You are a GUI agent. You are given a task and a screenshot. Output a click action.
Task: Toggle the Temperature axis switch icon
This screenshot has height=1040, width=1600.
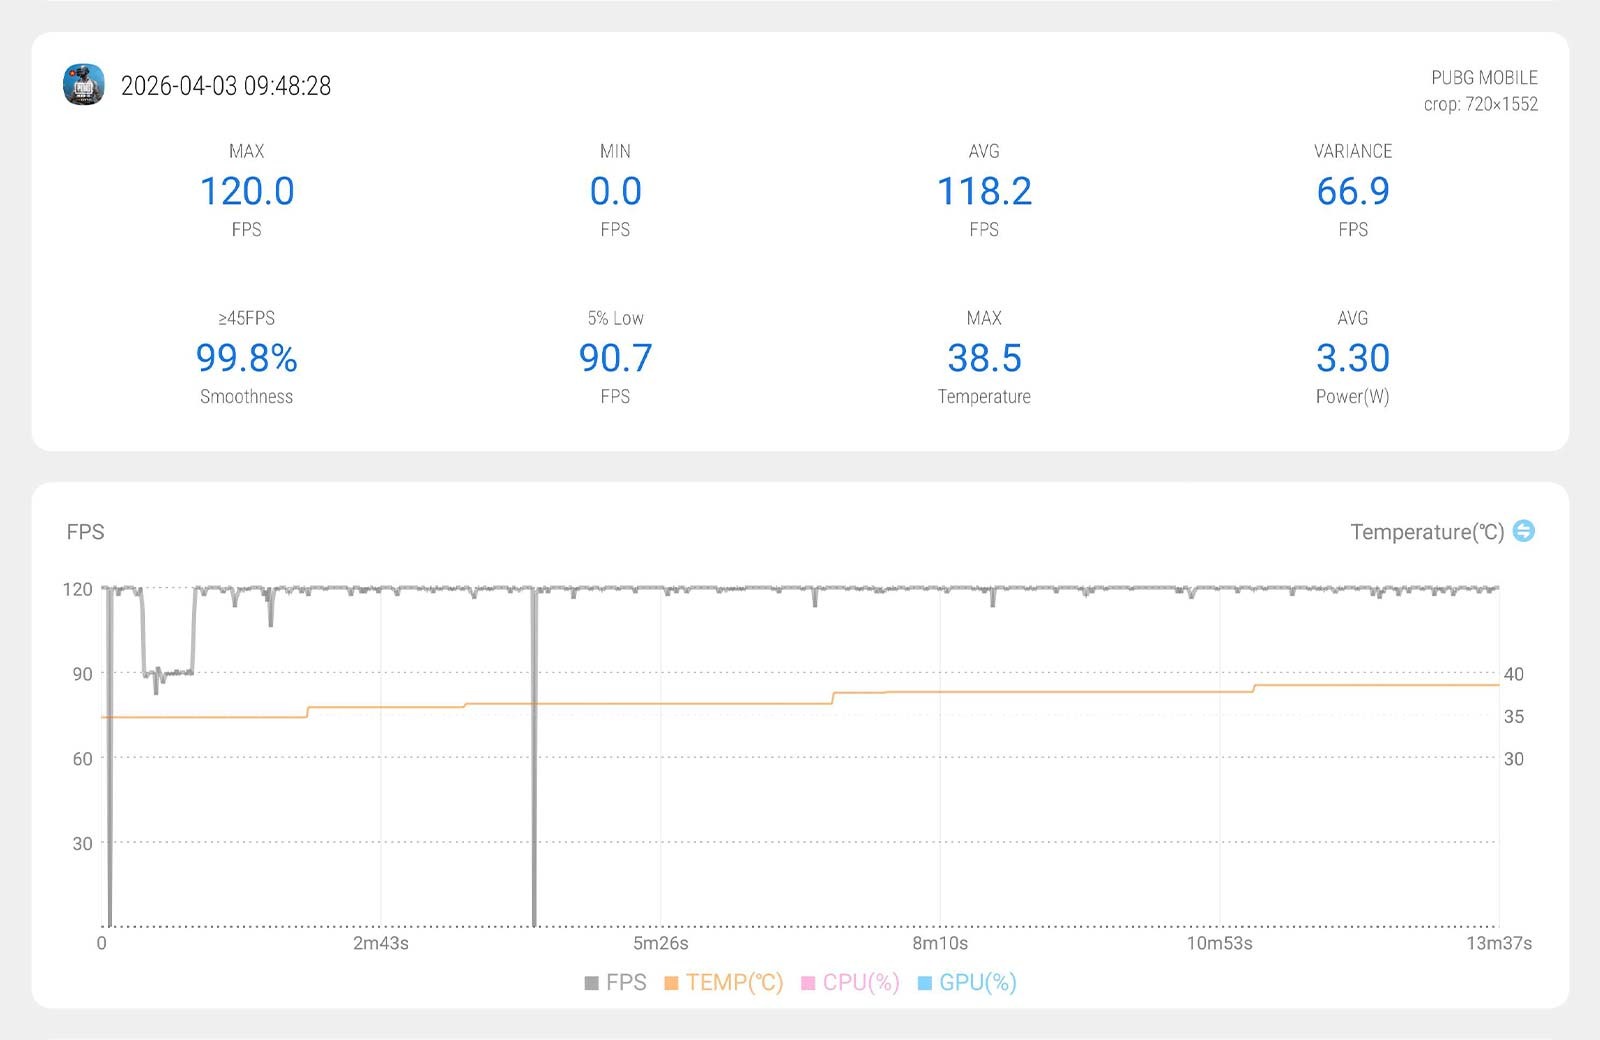(1523, 531)
